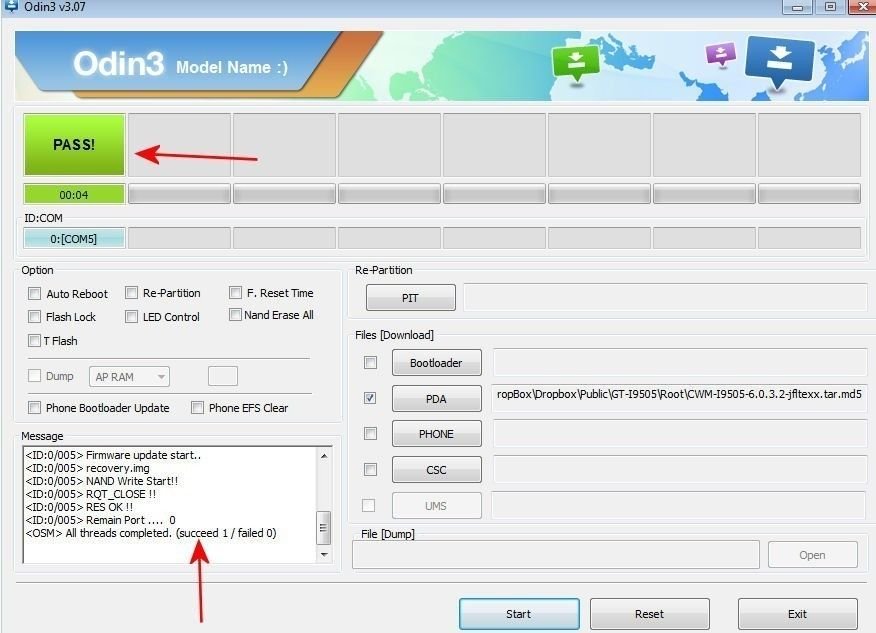Click the purple transfer icon in banner
This screenshot has width=876, height=633.
point(721,55)
